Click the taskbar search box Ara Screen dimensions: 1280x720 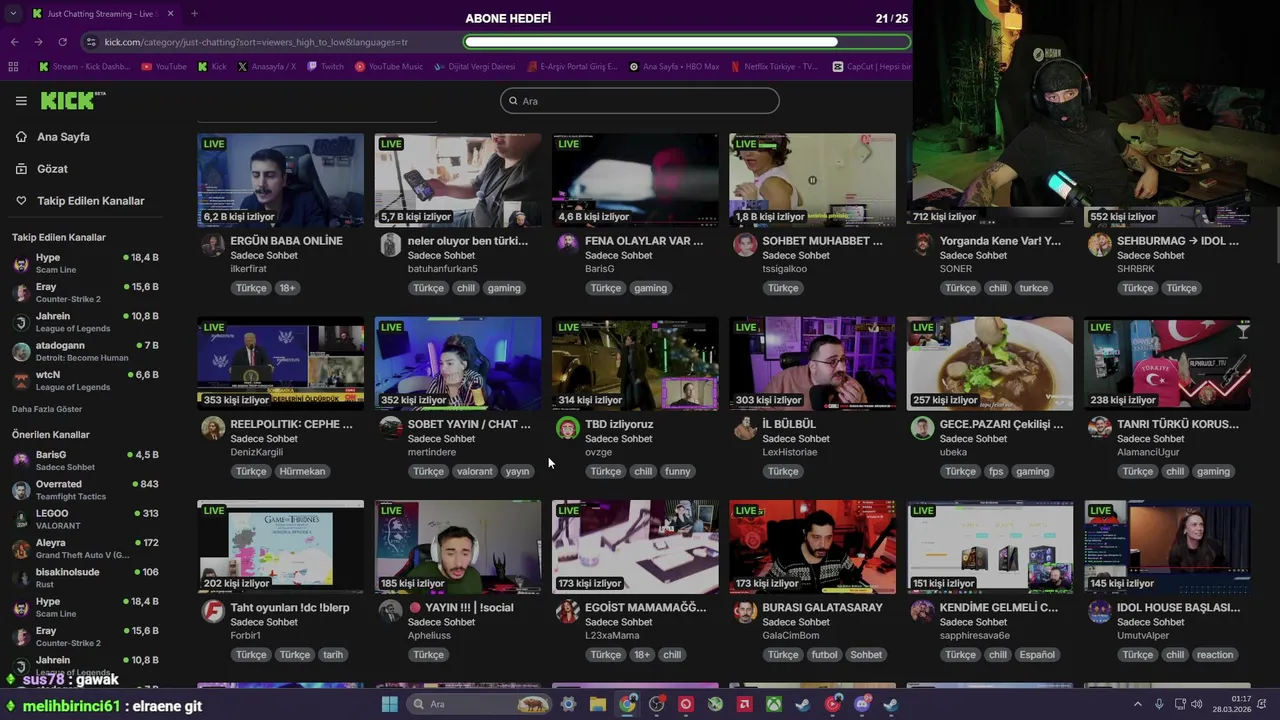coord(479,704)
